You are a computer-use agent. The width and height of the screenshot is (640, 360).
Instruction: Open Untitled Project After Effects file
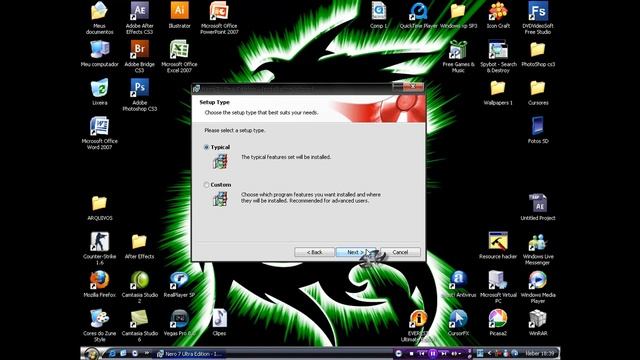tap(538, 208)
